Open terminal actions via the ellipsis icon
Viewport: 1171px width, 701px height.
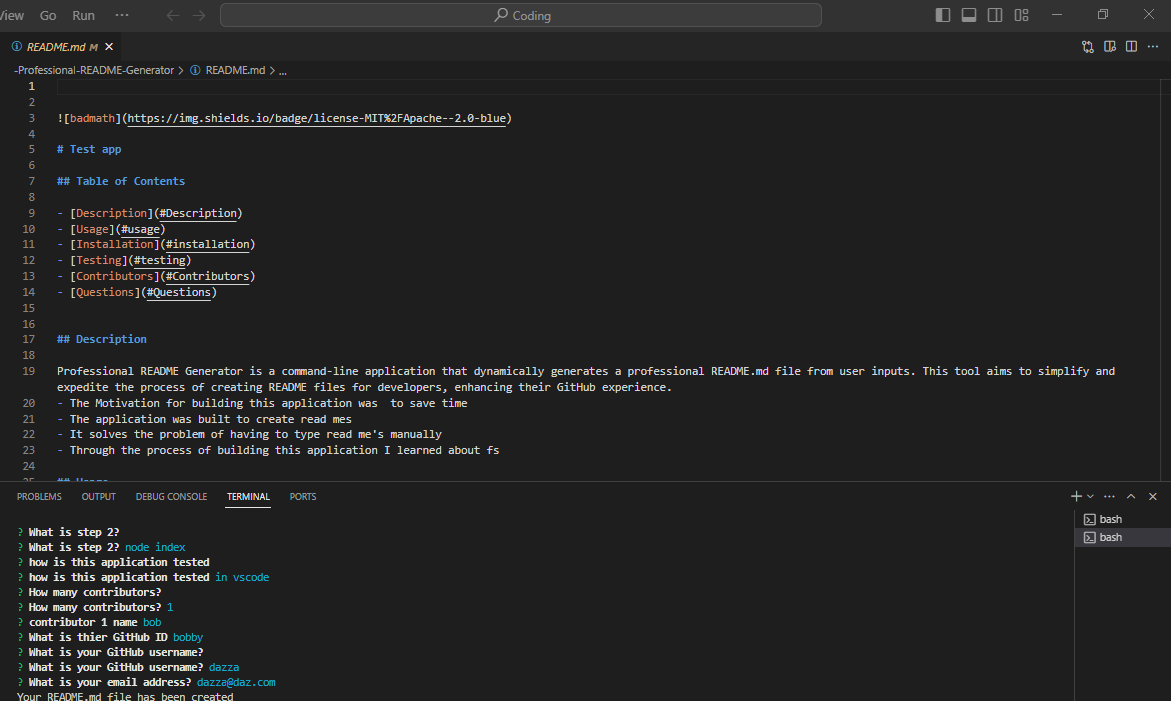coord(1109,496)
